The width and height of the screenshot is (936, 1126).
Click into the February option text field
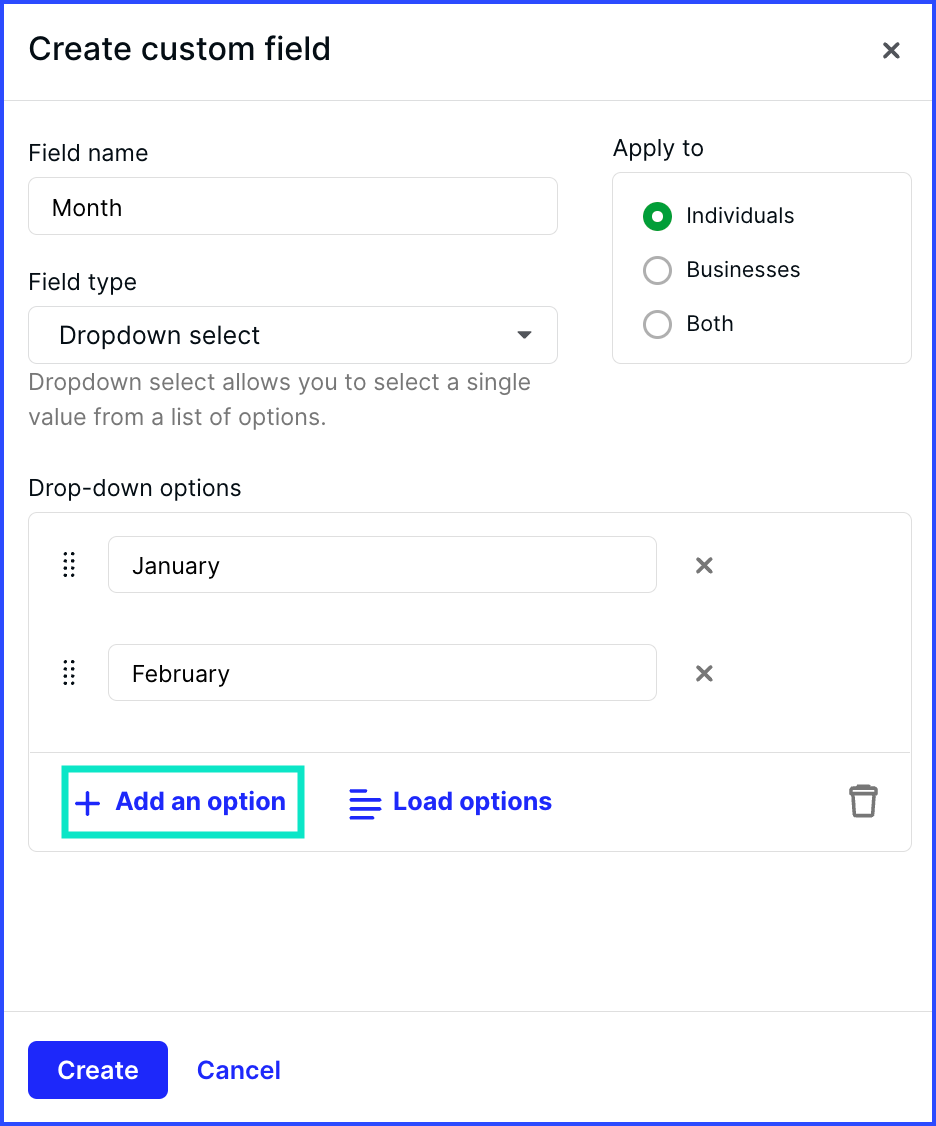pyautogui.click(x=382, y=672)
